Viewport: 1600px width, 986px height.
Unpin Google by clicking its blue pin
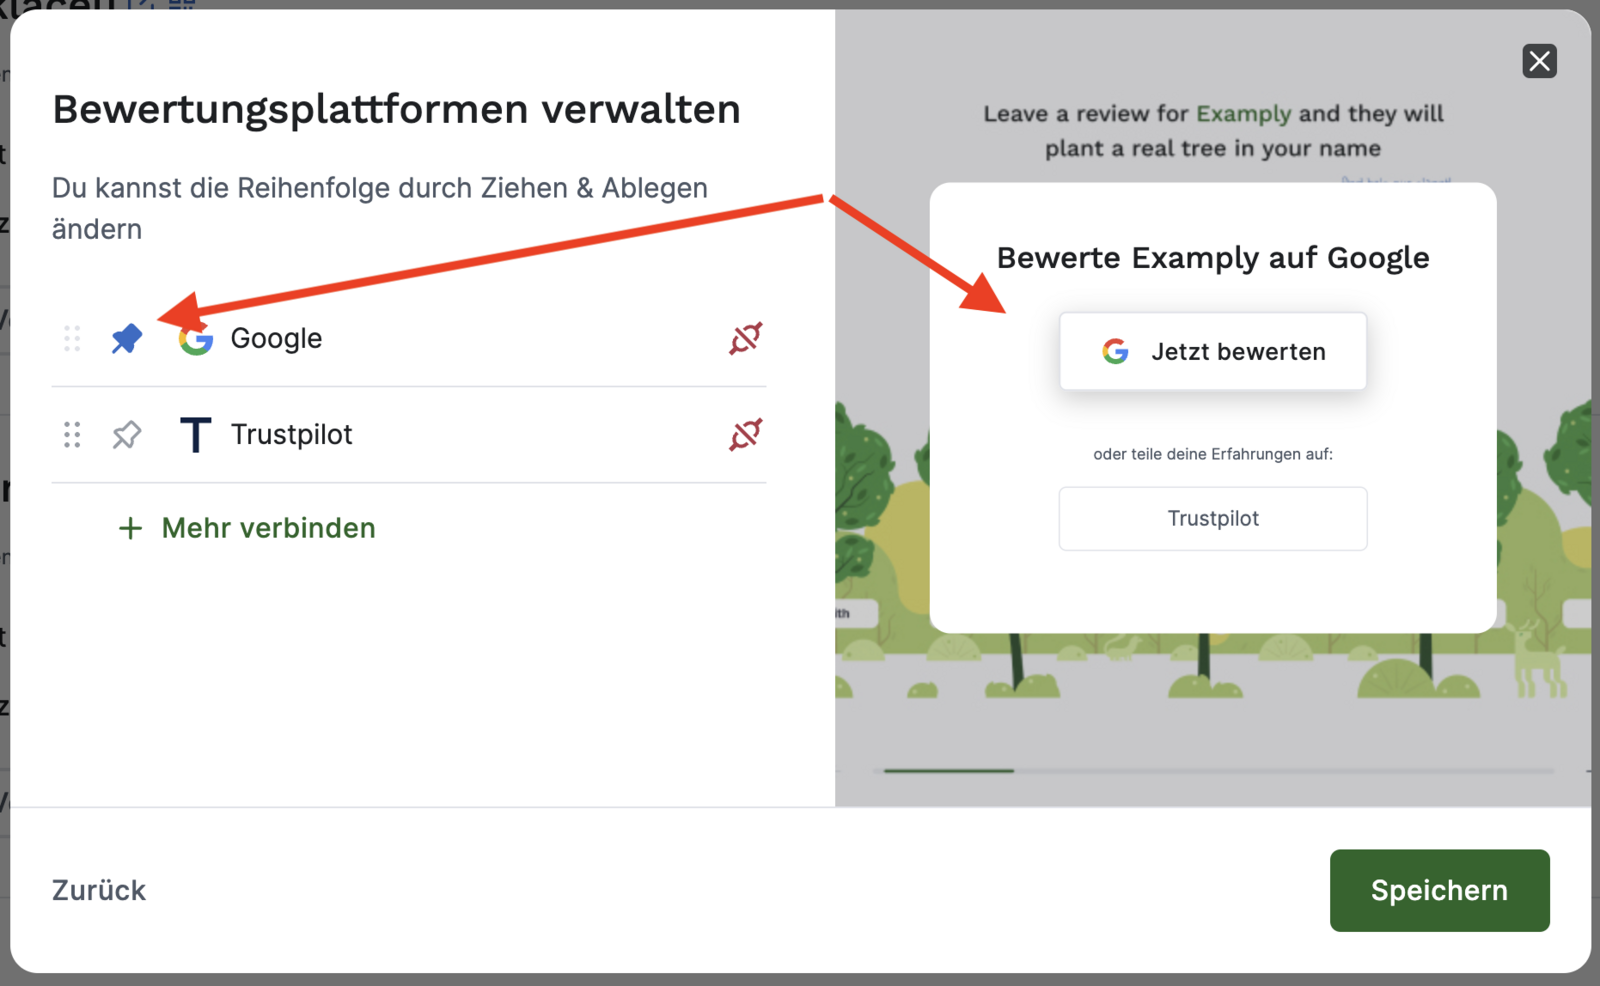tap(127, 339)
